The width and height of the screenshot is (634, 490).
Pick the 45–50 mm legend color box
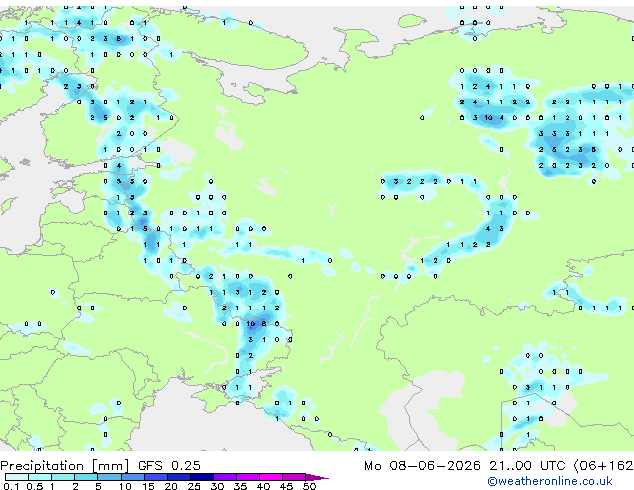click(294, 477)
